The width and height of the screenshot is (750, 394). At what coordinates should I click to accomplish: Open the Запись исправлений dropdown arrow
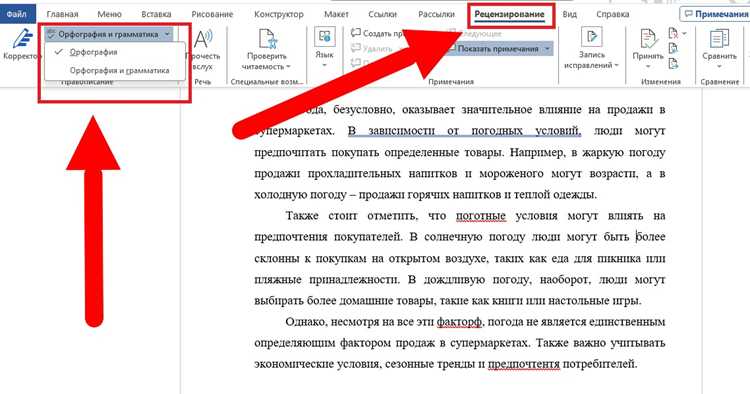(617, 65)
